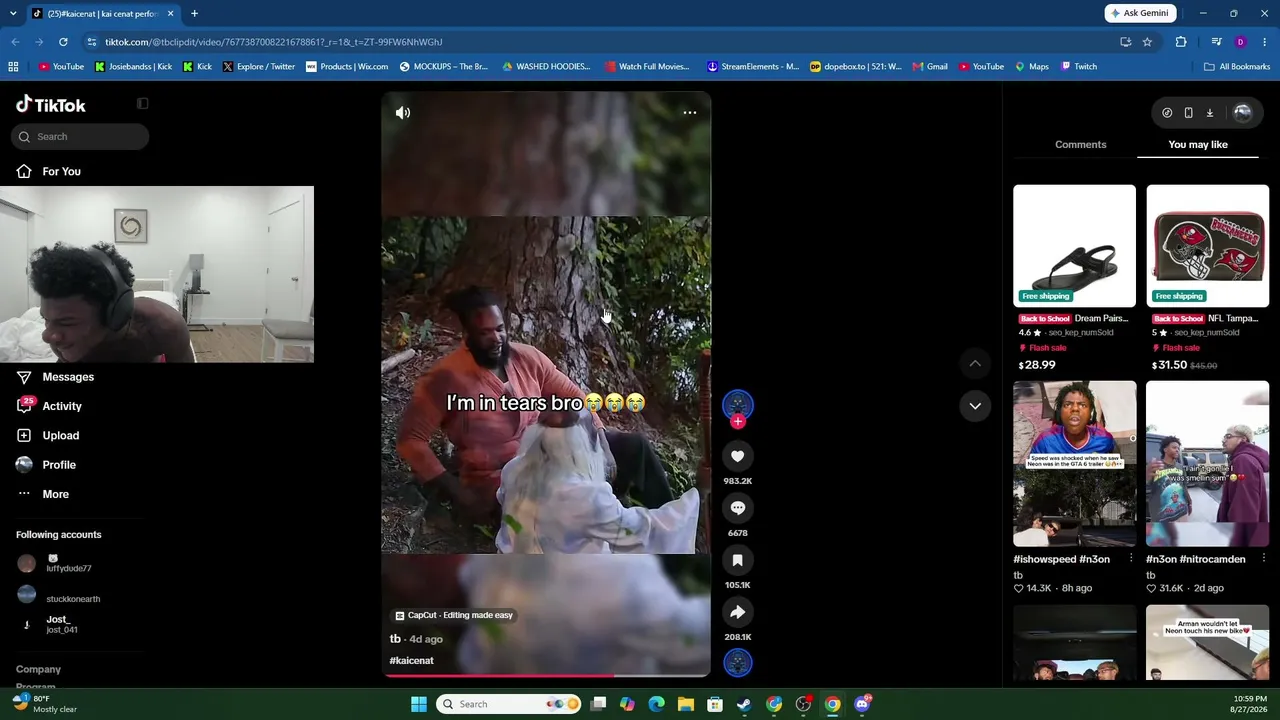Image resolution: width=1280 pixels, height=720 pixels.
Task: Click the phone app icon in top pill
Action: [x=1188, y=113]
